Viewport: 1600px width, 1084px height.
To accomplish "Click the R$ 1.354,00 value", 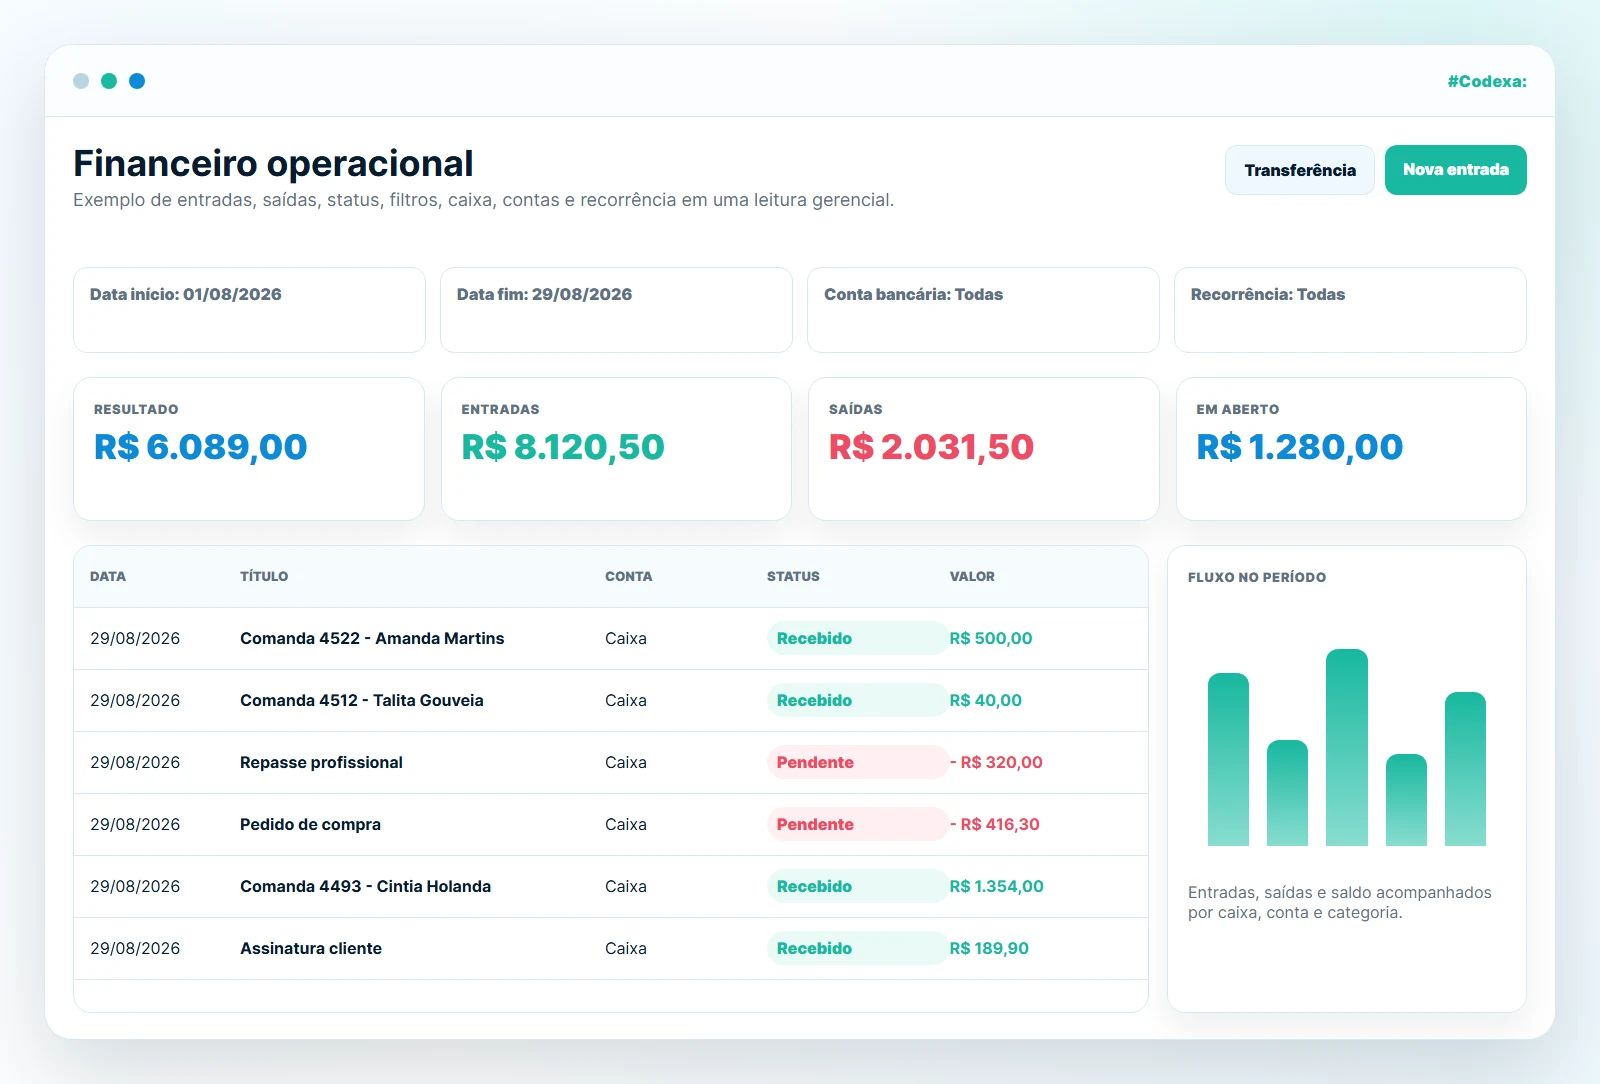I will coord(997,887).
